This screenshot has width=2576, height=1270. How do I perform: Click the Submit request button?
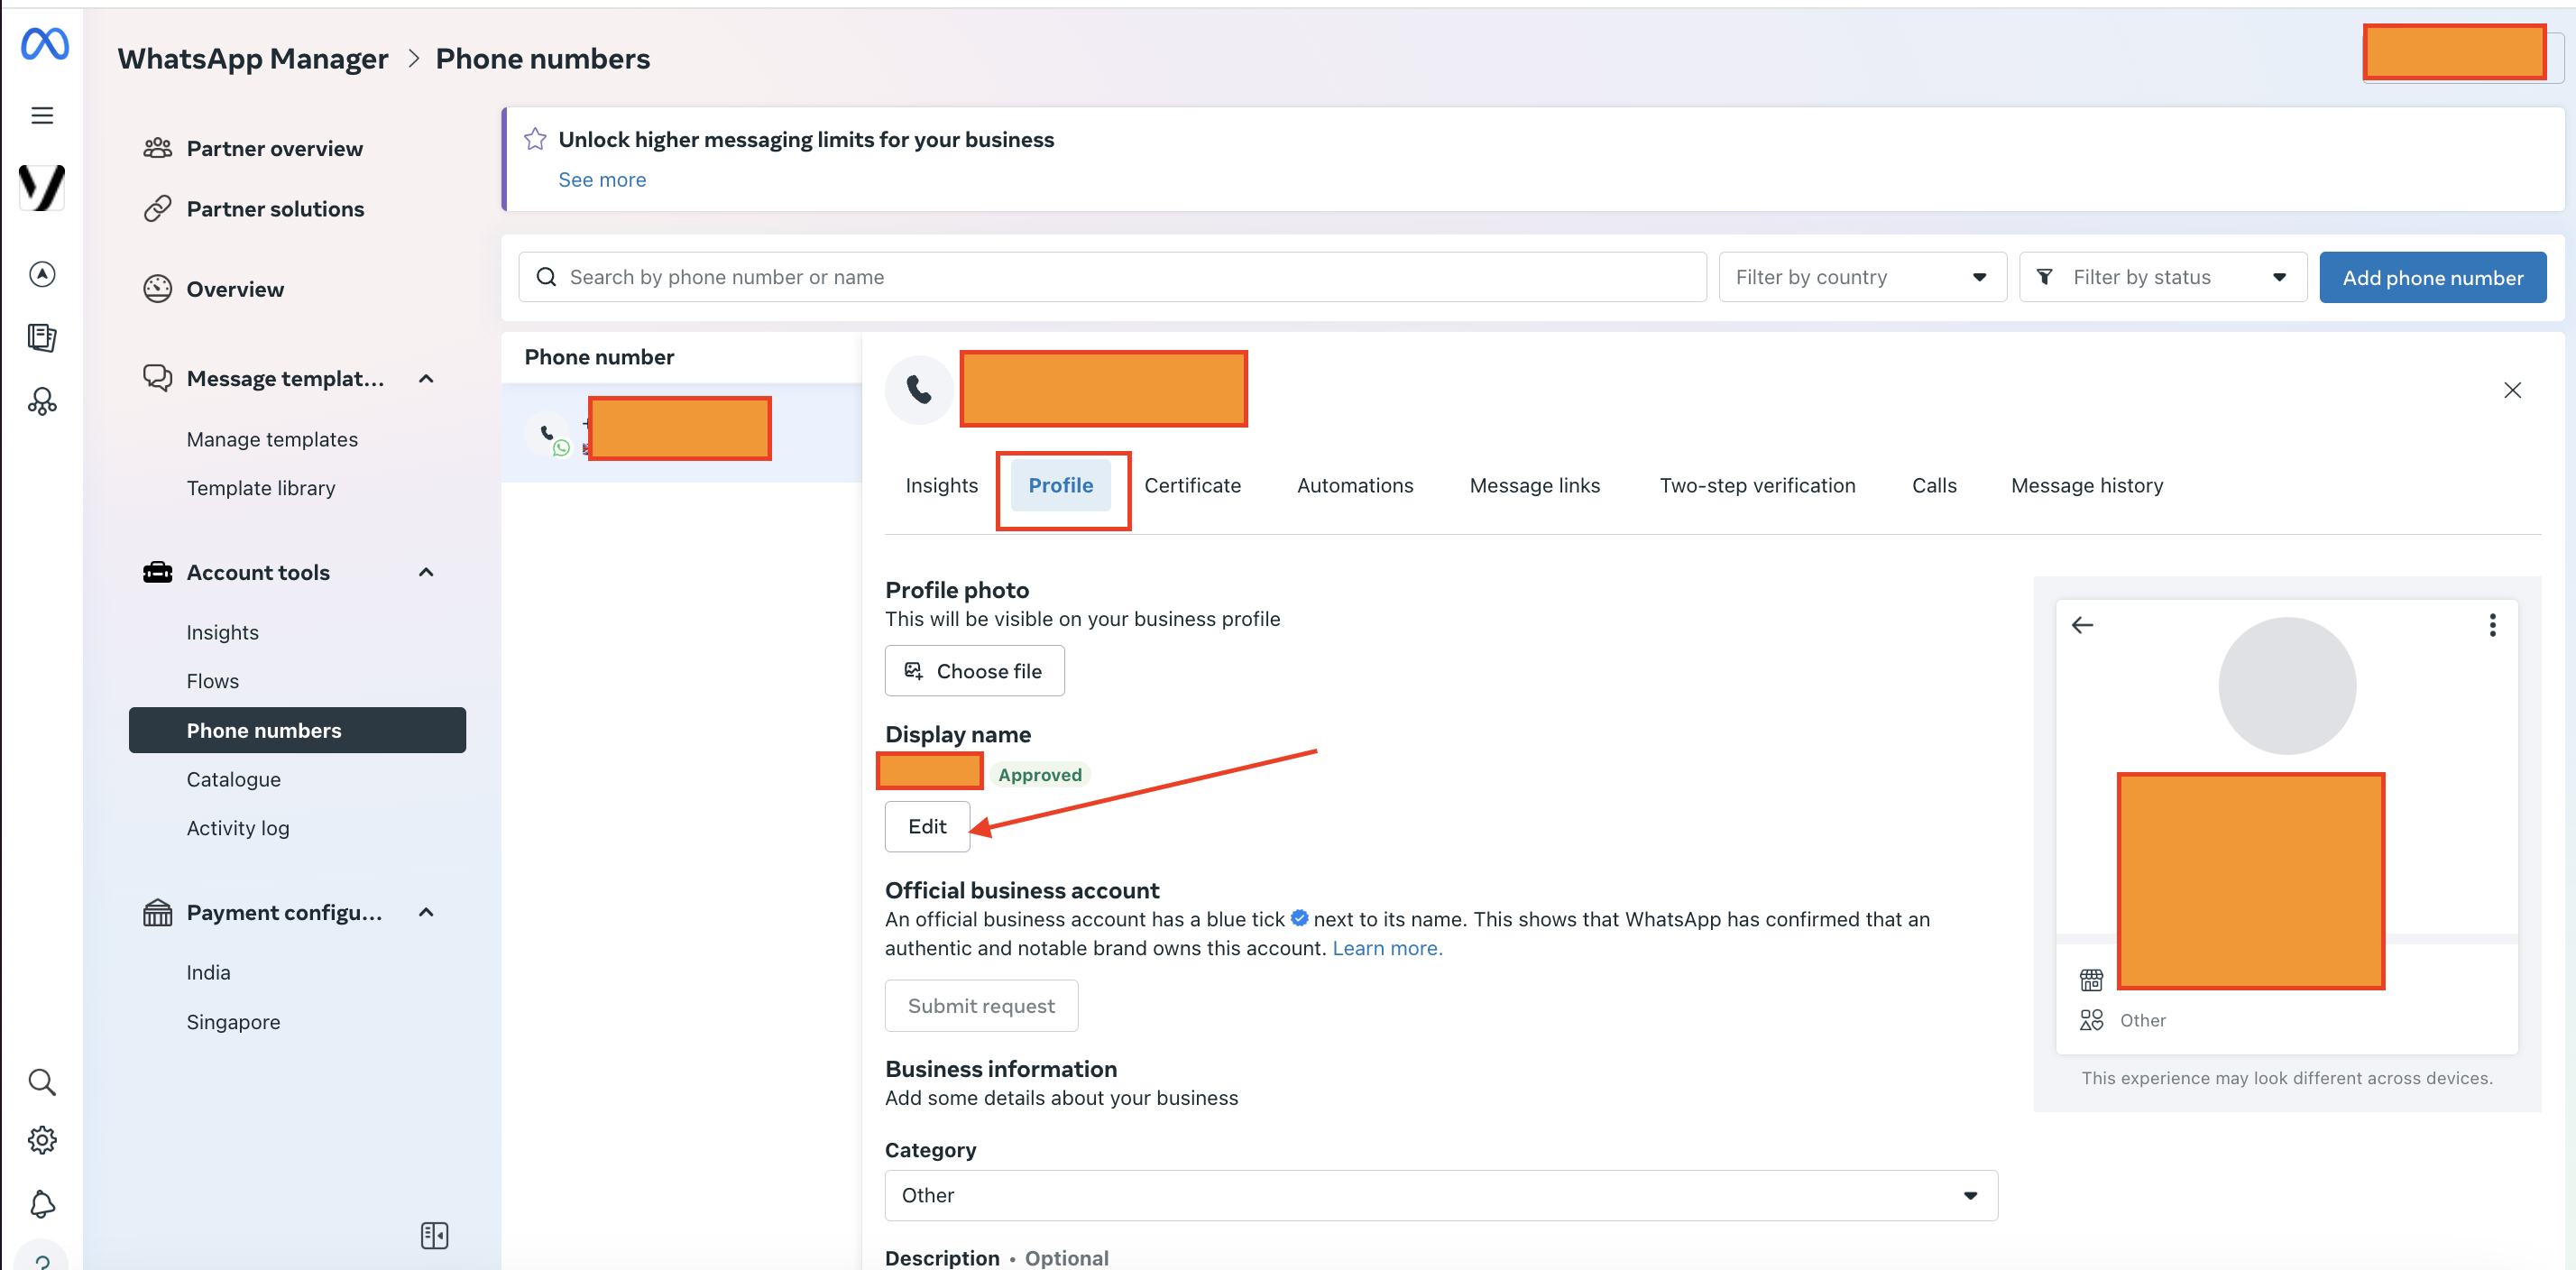click(981, 1006)
